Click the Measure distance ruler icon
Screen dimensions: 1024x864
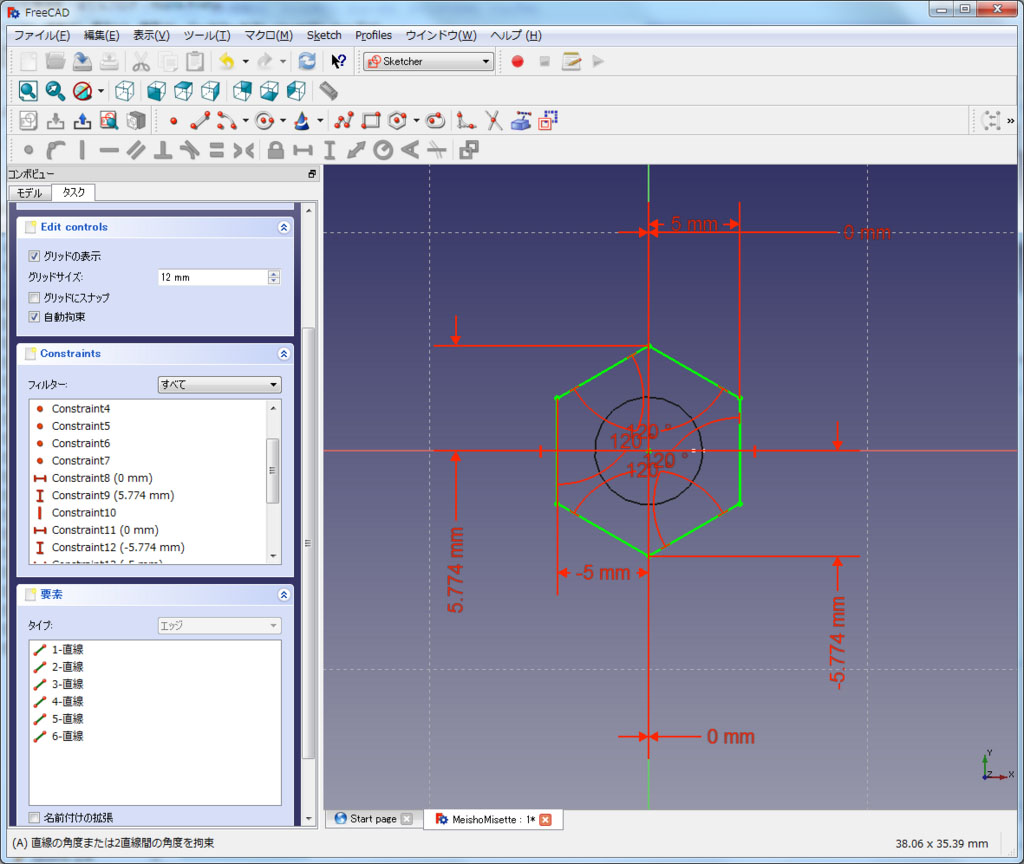[328, 91]
